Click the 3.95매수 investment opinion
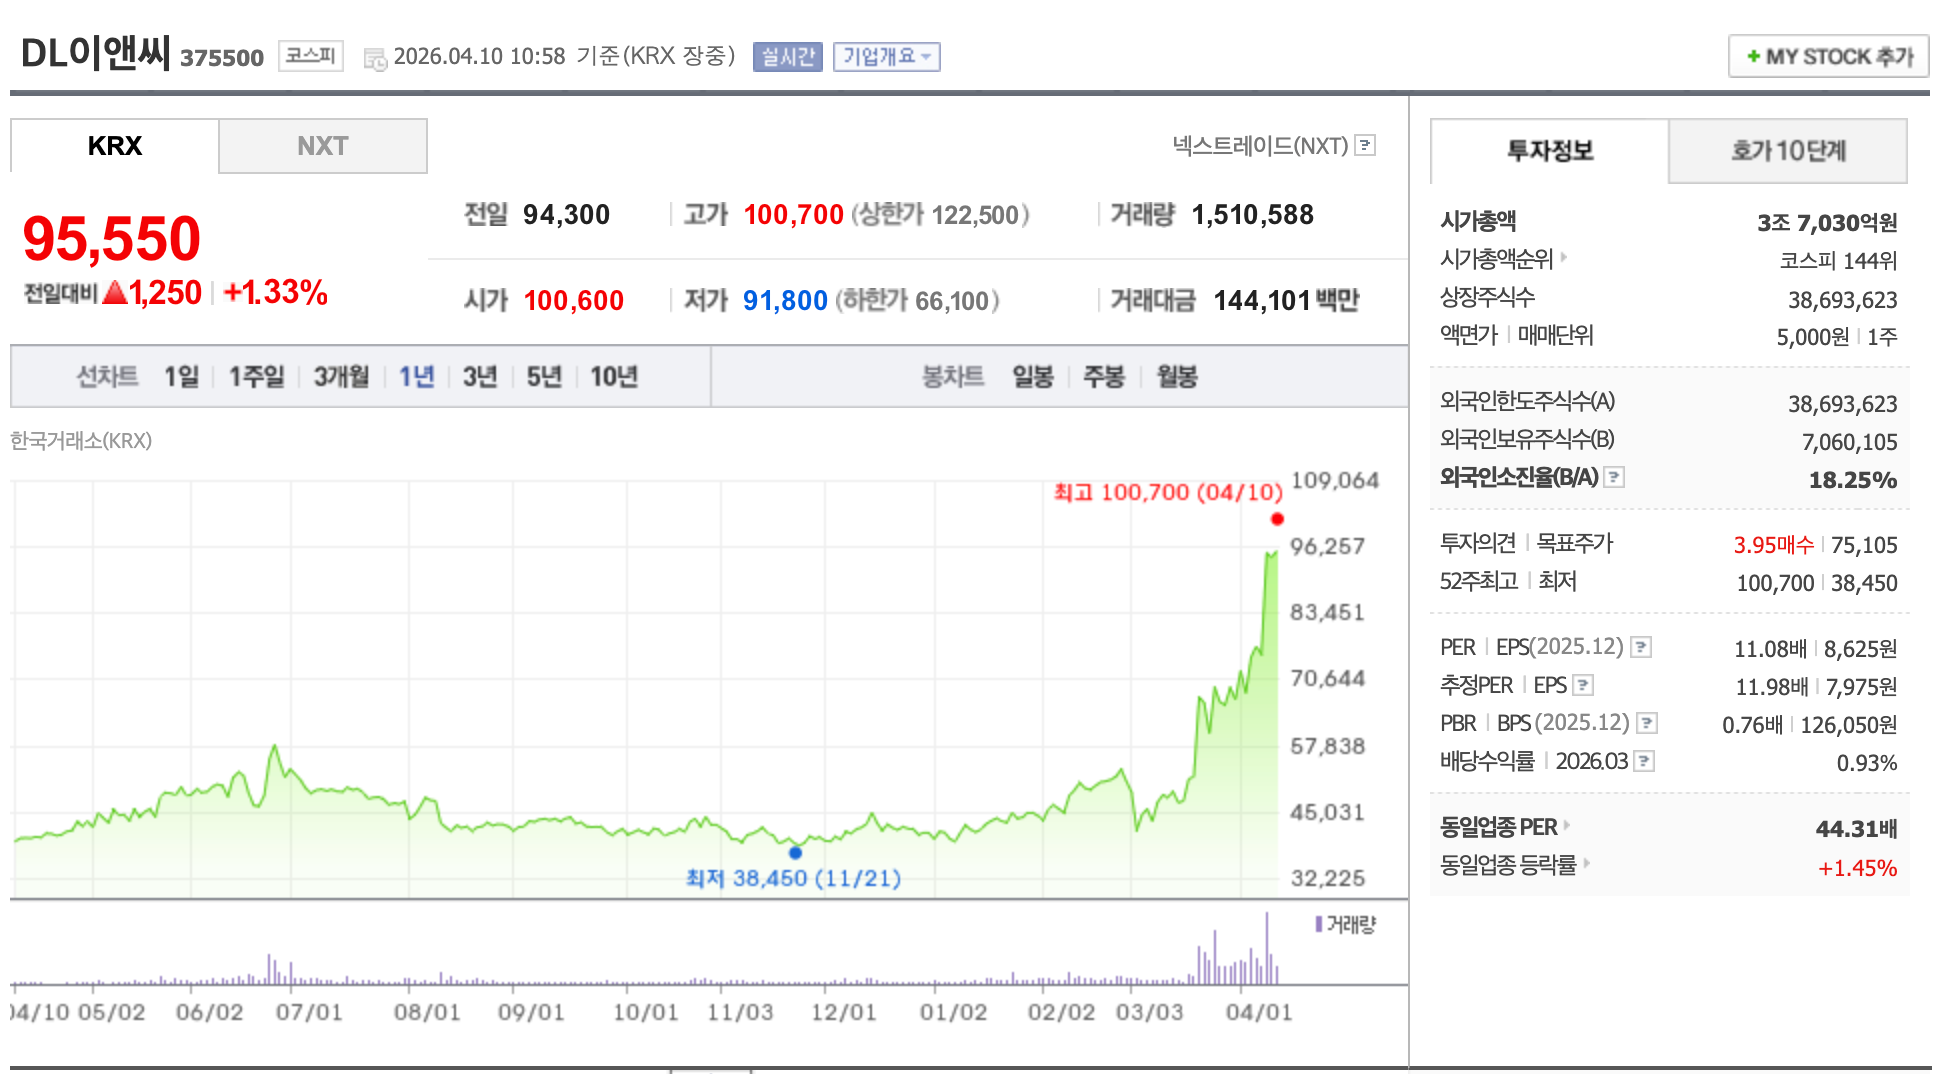 pyautogui.click(x=1773, y=545)
